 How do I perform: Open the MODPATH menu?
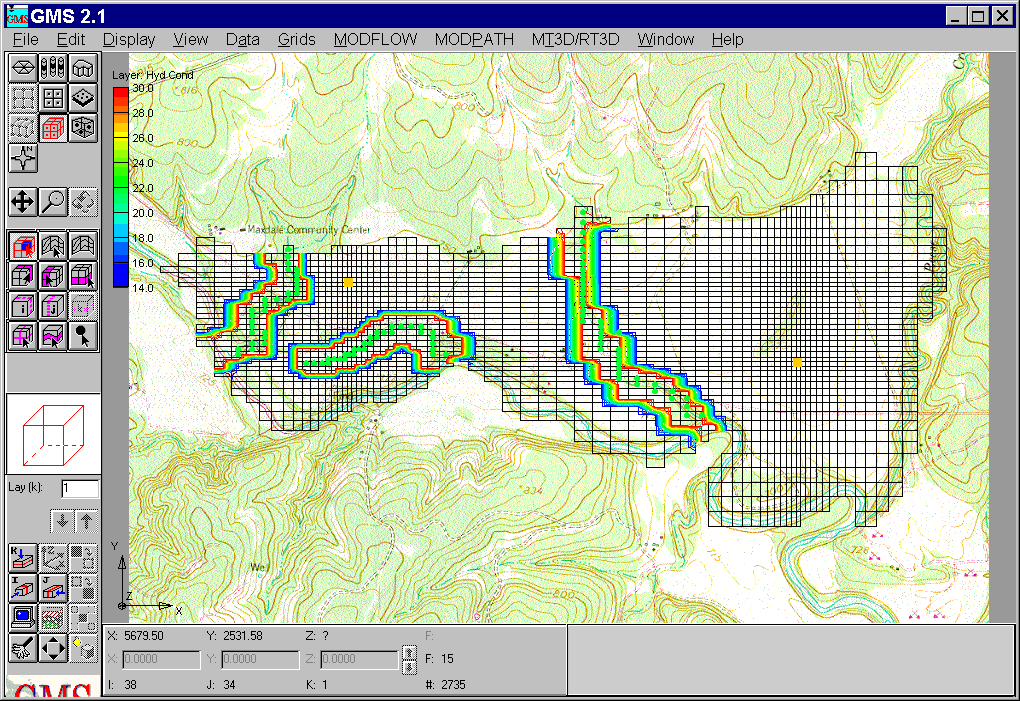coord(474,40)
